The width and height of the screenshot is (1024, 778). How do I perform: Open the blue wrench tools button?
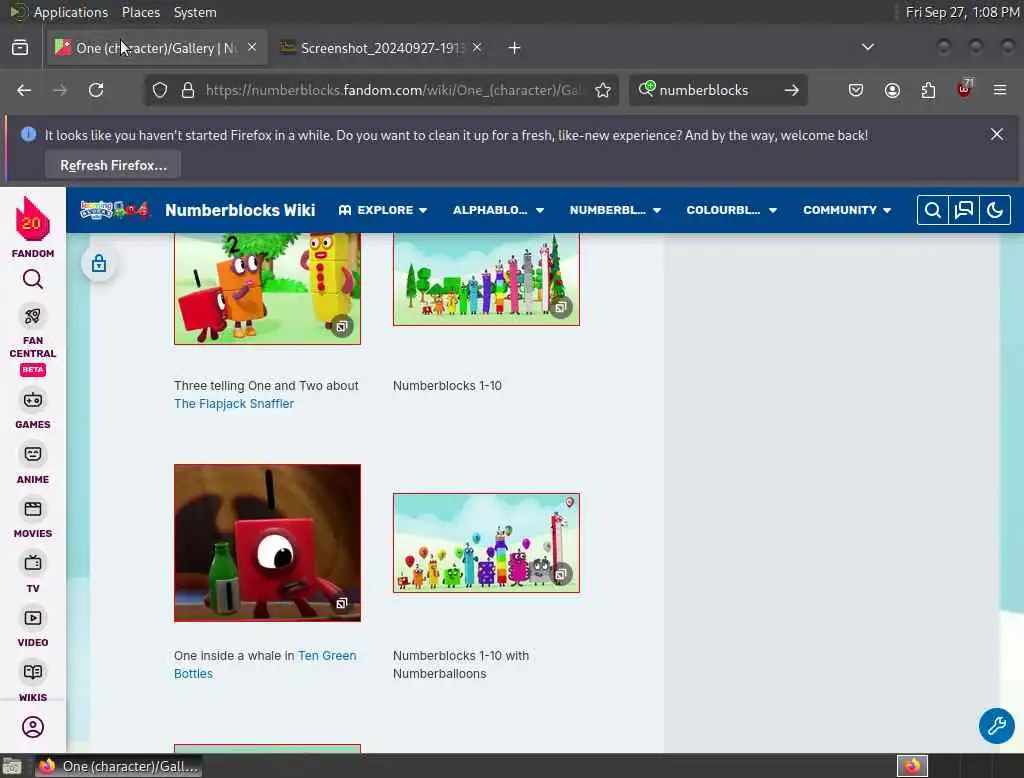997,726
